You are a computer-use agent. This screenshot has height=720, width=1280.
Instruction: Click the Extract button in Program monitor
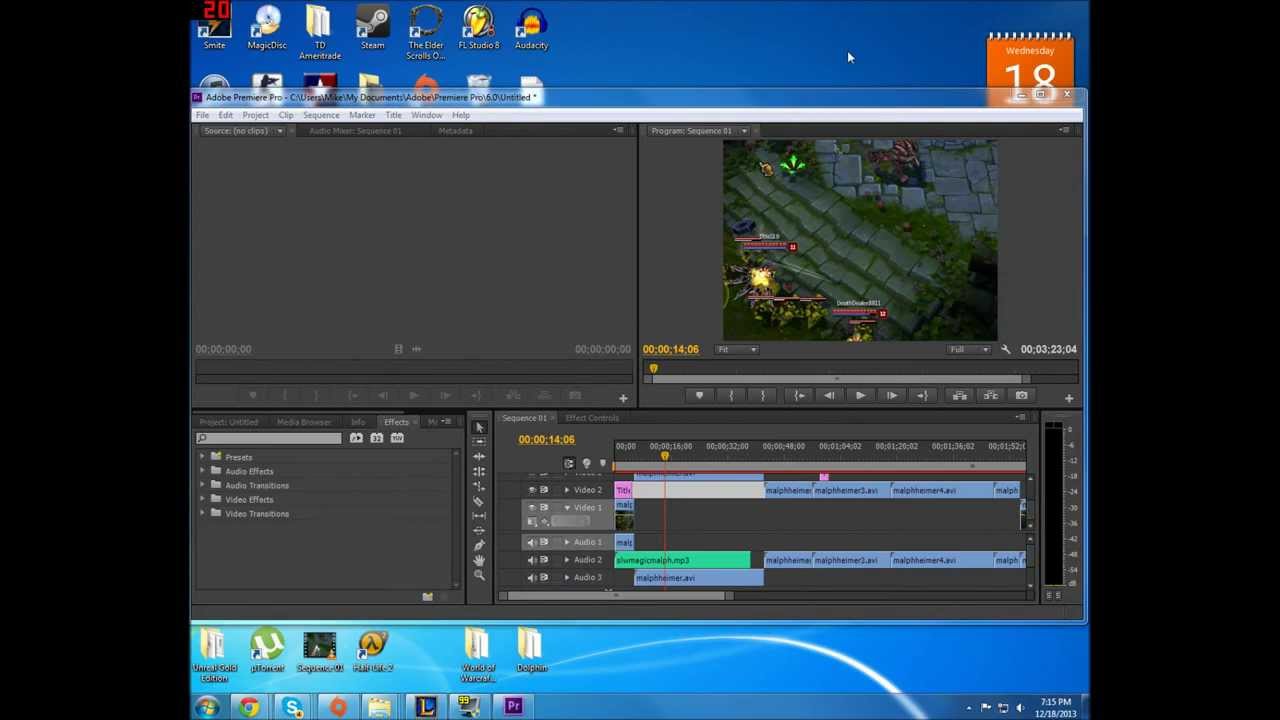(x=990, y=396)
